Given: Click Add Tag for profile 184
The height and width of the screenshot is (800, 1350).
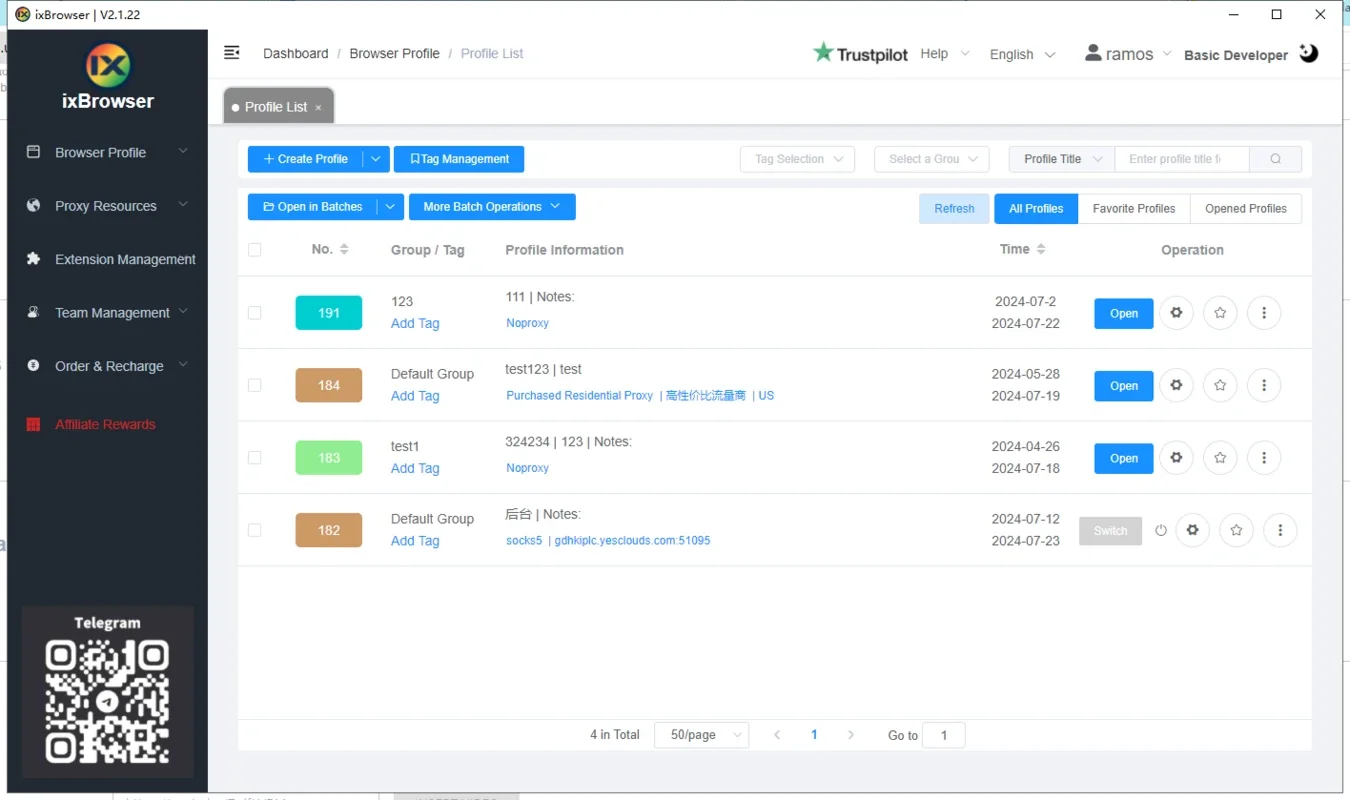Looking at the screenshot, I should click(x=415, y=396).
